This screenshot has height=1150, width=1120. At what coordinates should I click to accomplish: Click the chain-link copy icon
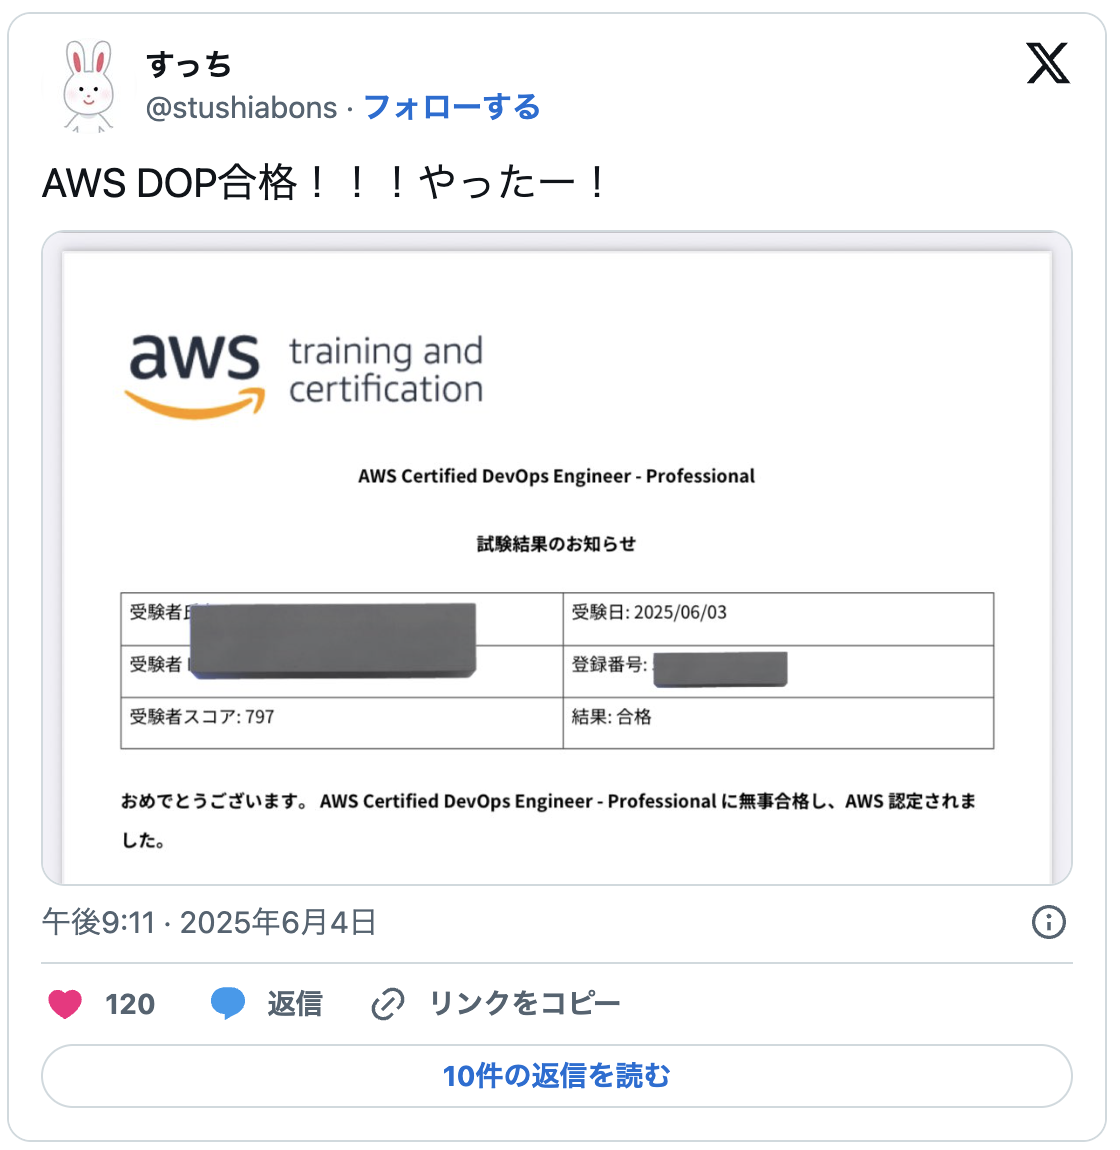(389, 1003)
